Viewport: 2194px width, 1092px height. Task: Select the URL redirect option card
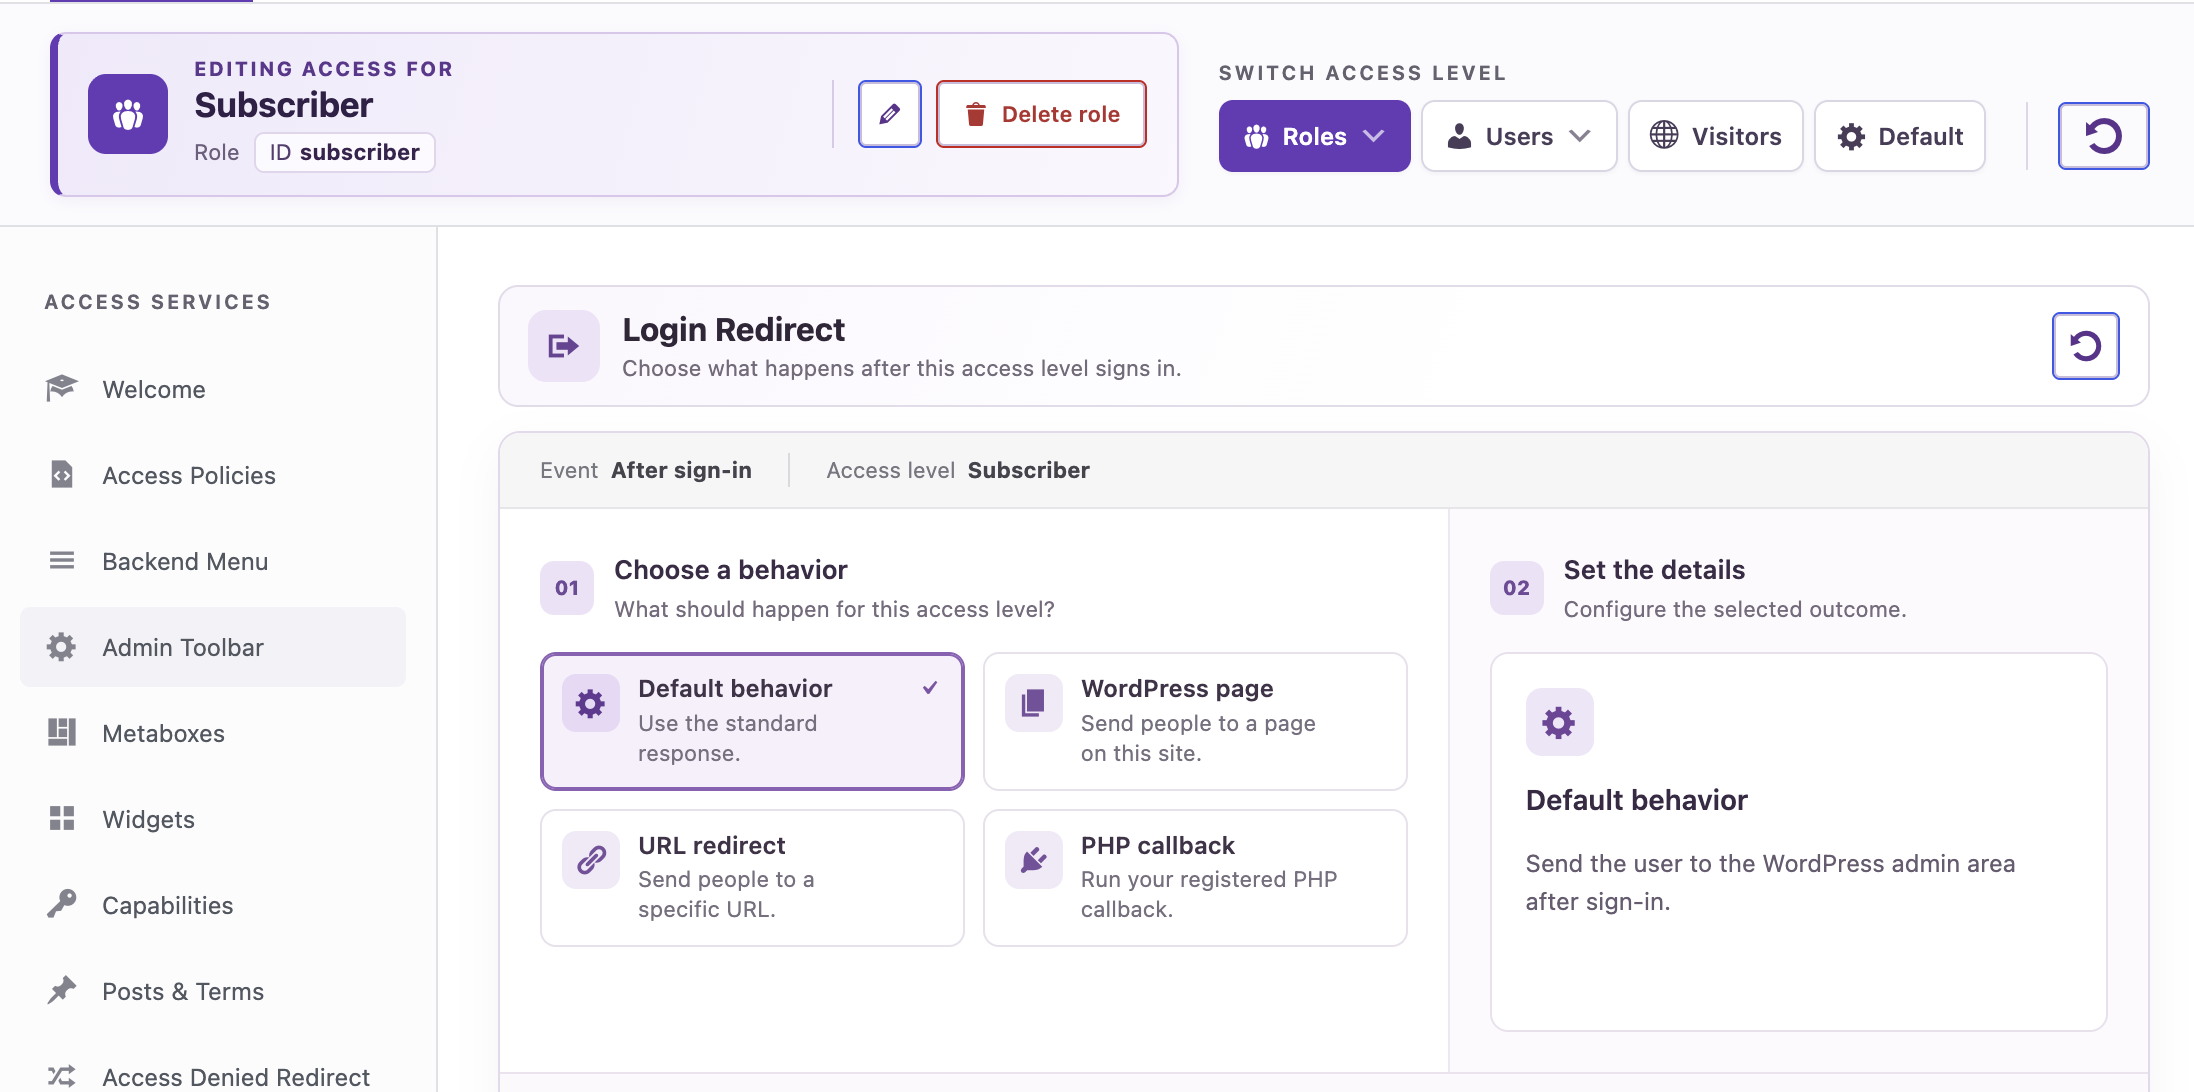pos(752,878)
